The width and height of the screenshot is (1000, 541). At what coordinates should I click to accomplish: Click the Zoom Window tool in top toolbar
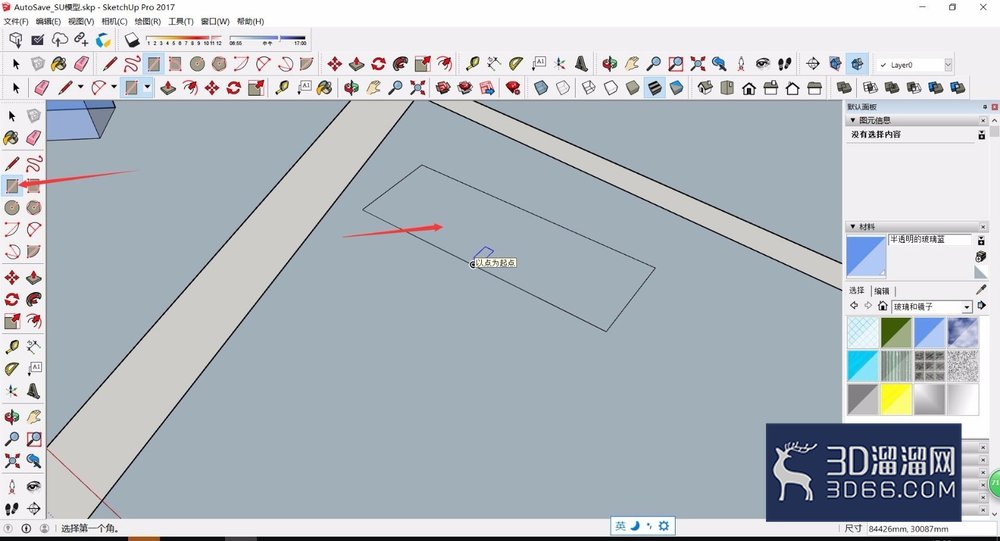pos(675,64)
